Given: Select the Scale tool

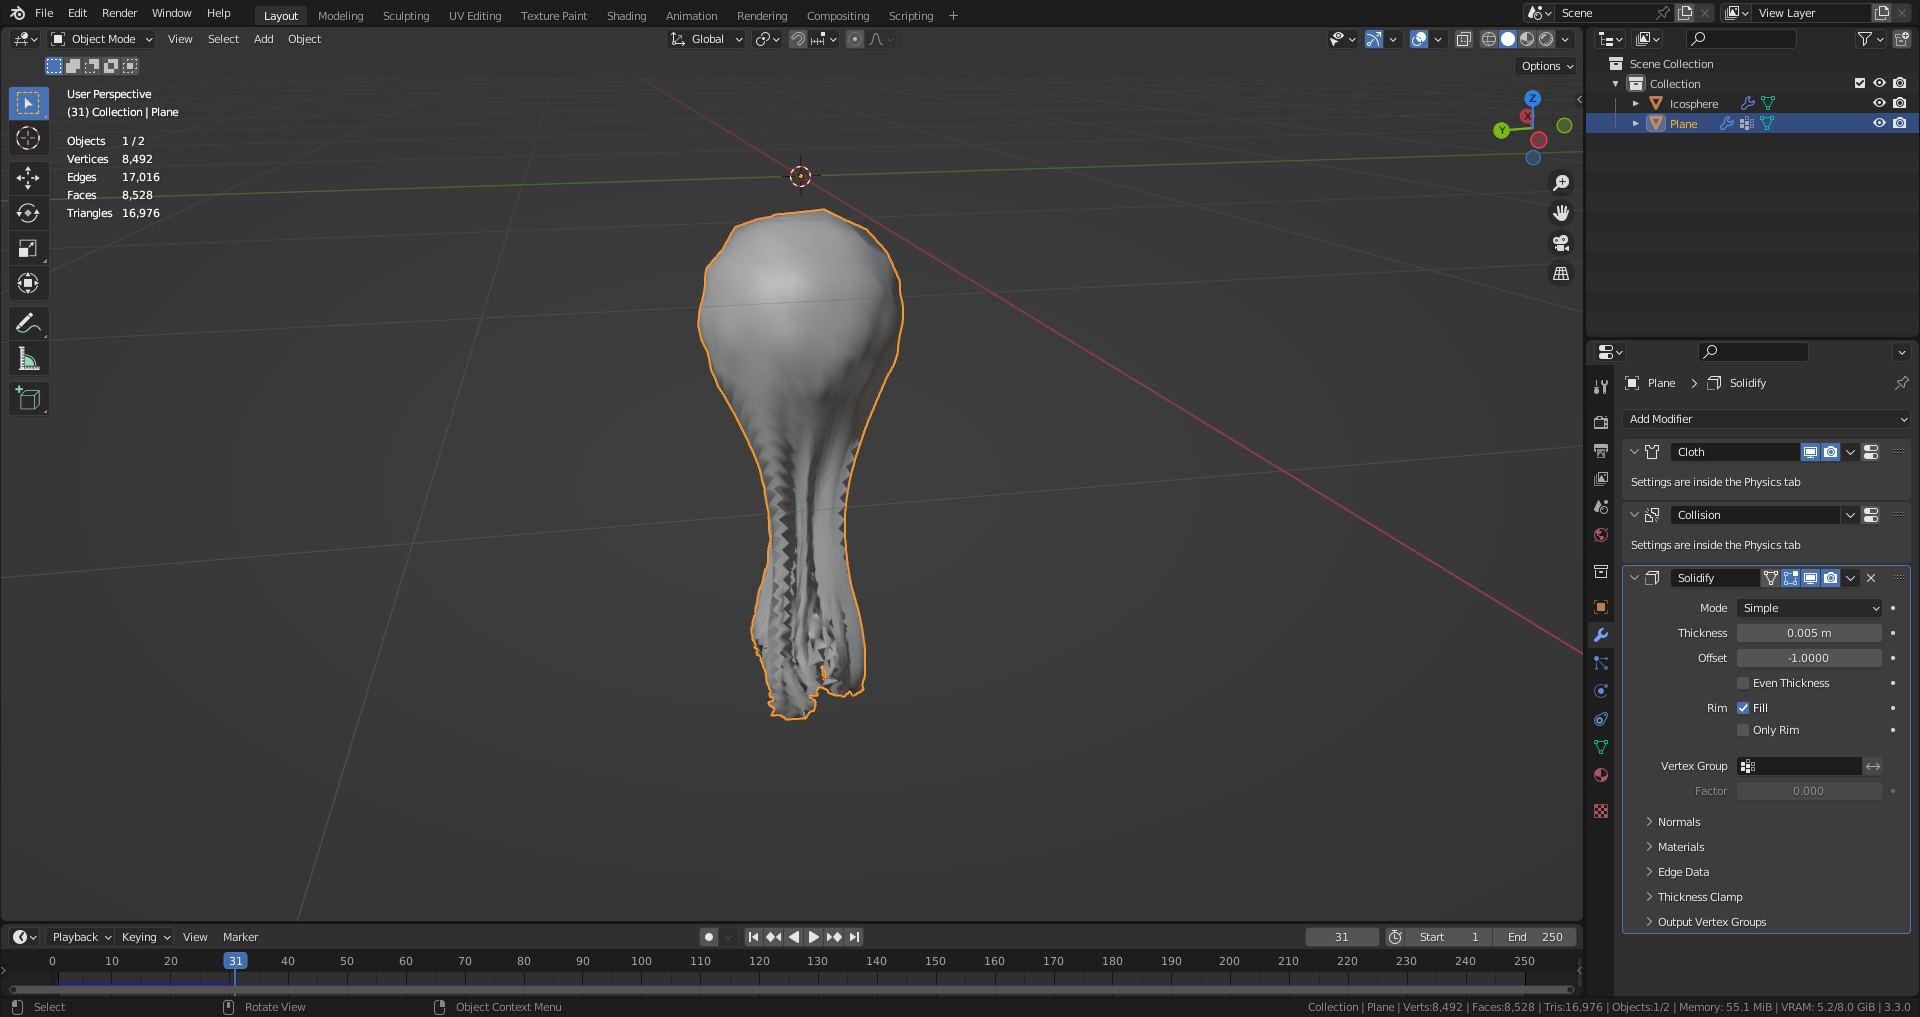Looking at the screenshot, I should 28,248.
